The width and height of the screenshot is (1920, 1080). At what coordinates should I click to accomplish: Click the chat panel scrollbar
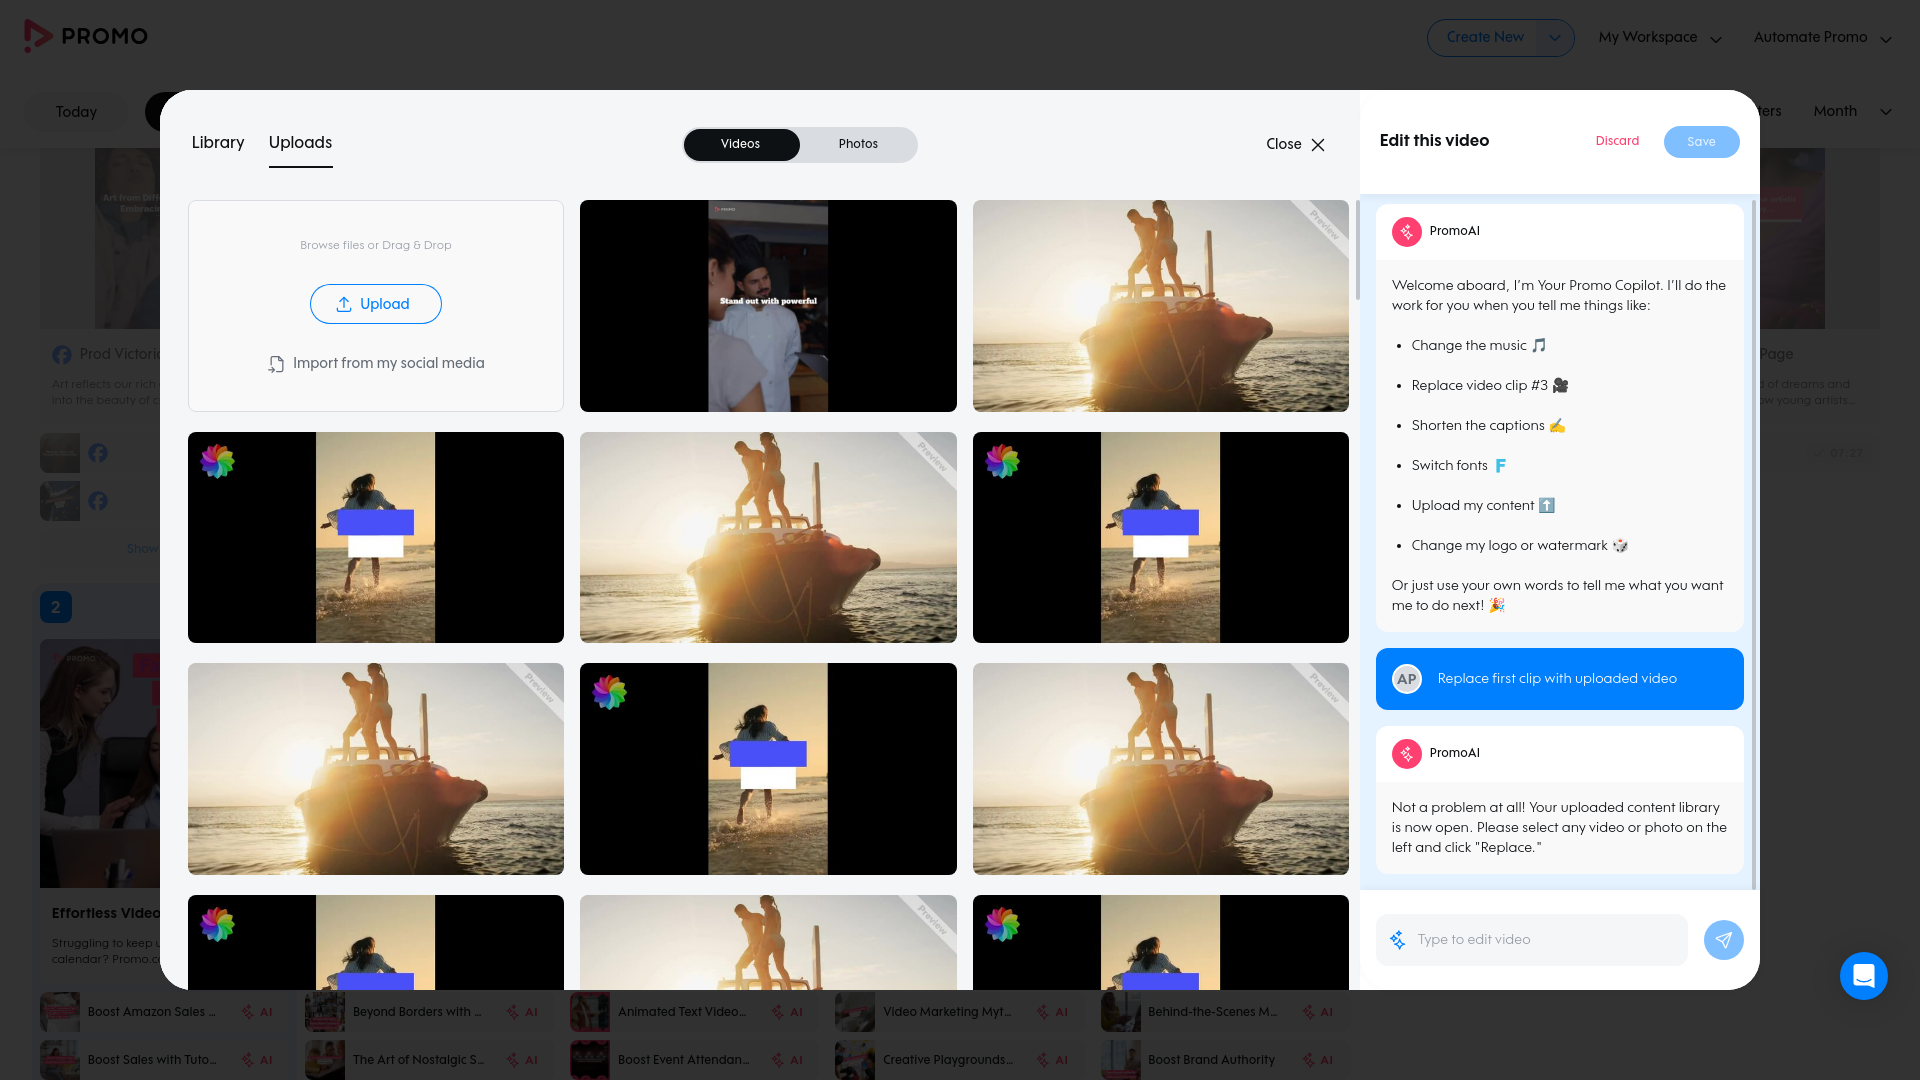coord(1754,545)
